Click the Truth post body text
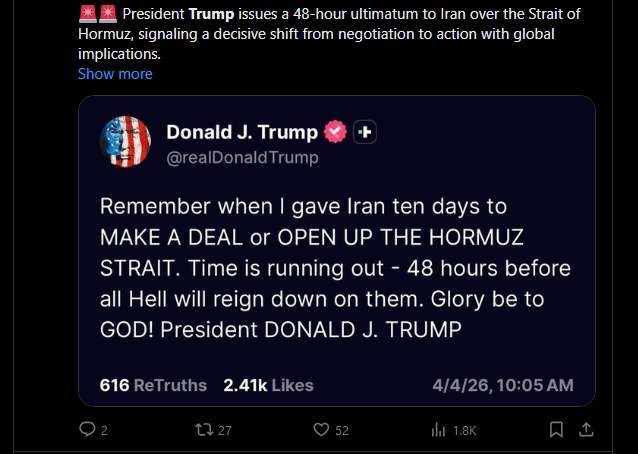Image resolution: width=638 pixels, height=454 pixels. tap(335, 269)
